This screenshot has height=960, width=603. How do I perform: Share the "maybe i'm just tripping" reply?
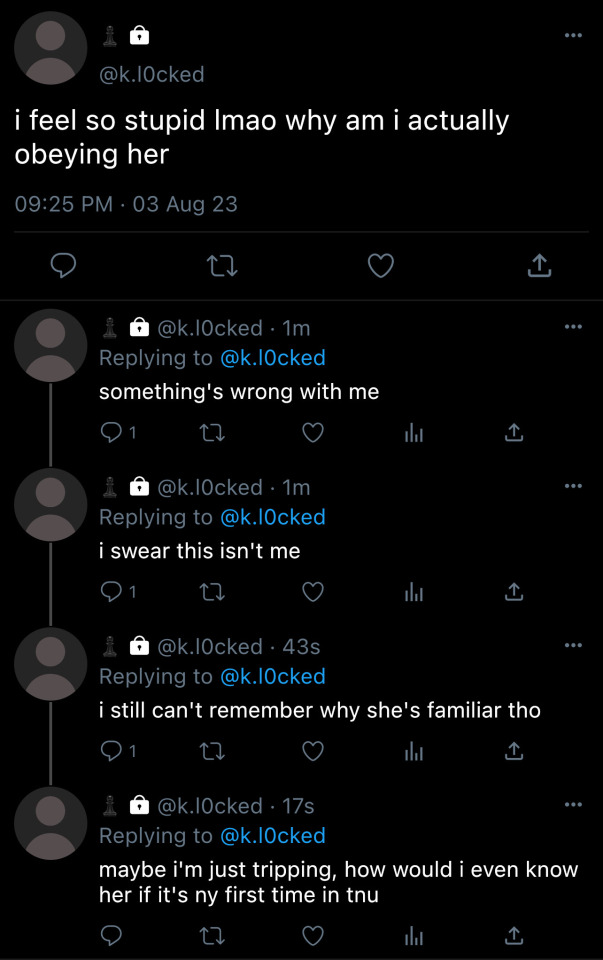pyautogui.click(x=513, y=936)
